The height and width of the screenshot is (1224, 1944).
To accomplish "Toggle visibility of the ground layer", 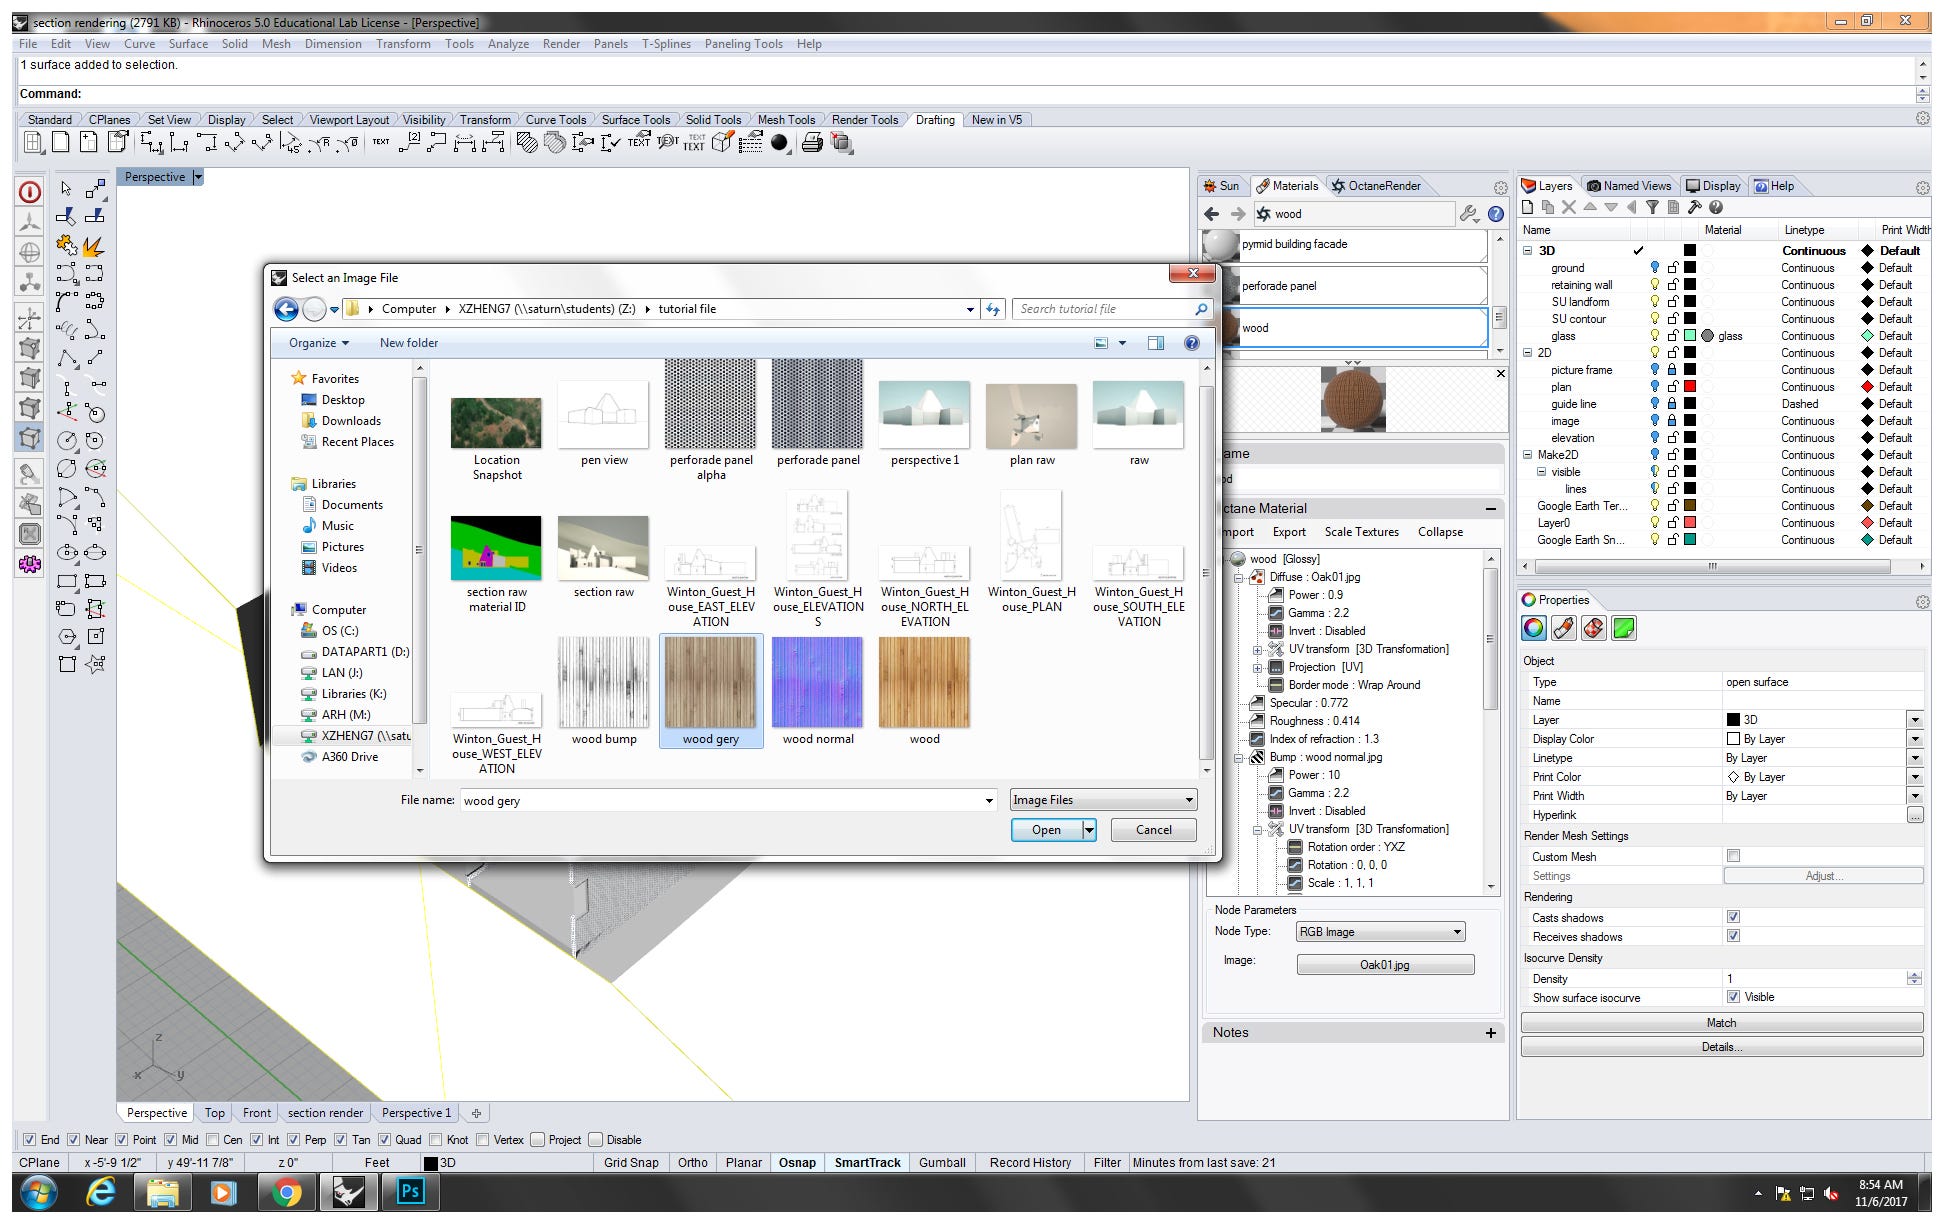I will coord(1655,269).
